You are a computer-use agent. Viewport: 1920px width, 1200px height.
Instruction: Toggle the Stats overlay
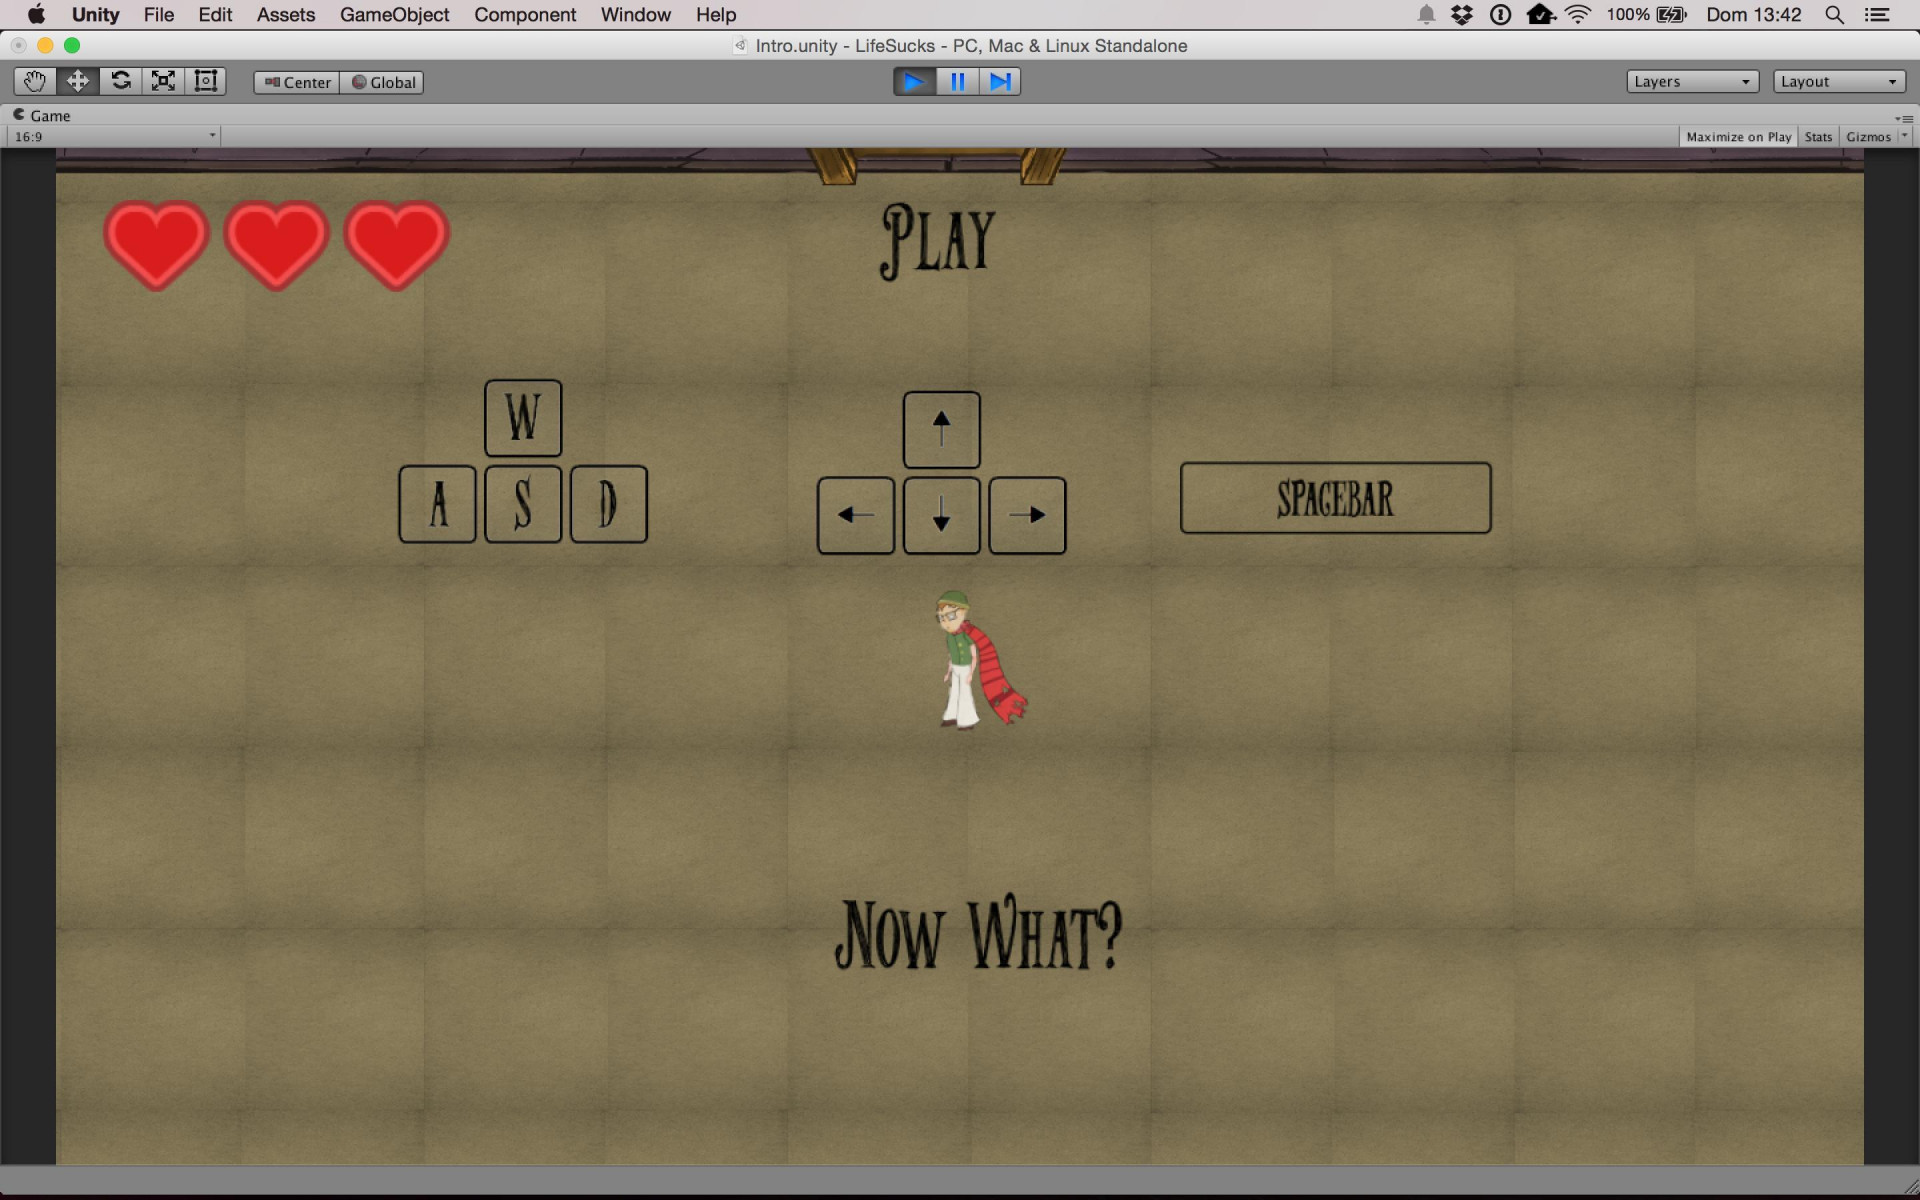[x=1818, y=136]
